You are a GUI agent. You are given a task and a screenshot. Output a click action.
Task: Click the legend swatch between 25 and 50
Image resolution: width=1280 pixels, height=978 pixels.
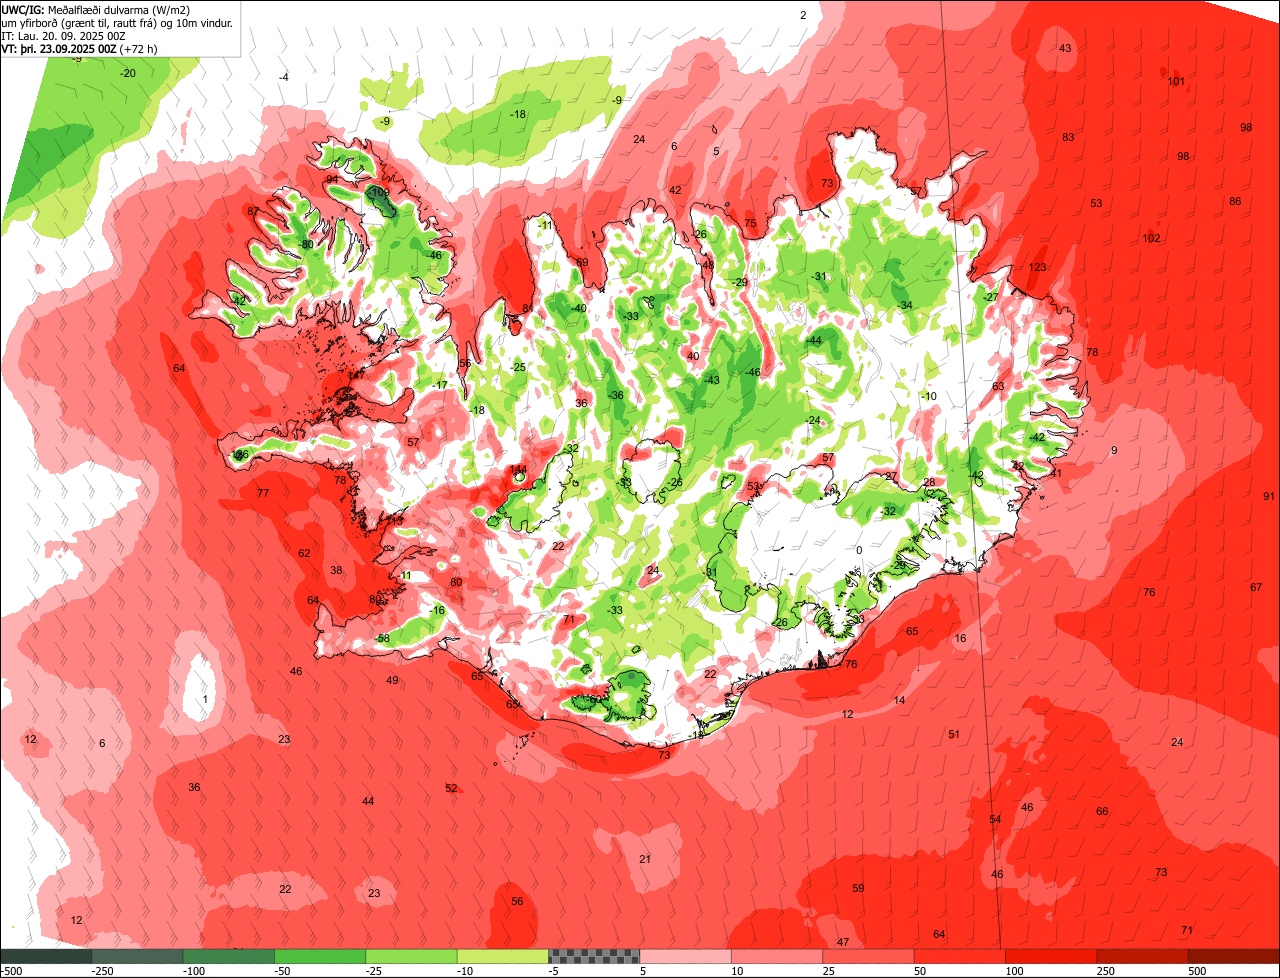[868, 956]
